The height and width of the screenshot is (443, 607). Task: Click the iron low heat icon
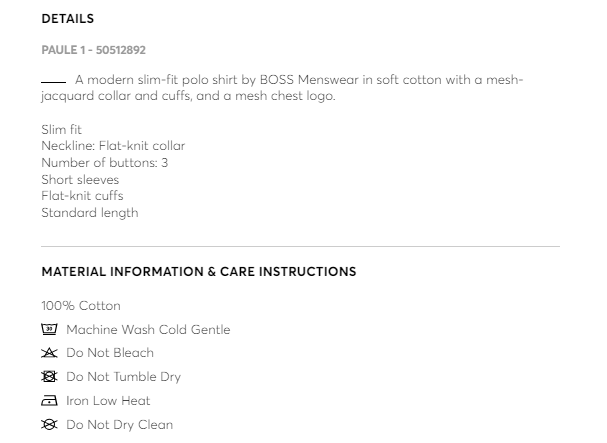pyautogui.click(x=49, y=401)
